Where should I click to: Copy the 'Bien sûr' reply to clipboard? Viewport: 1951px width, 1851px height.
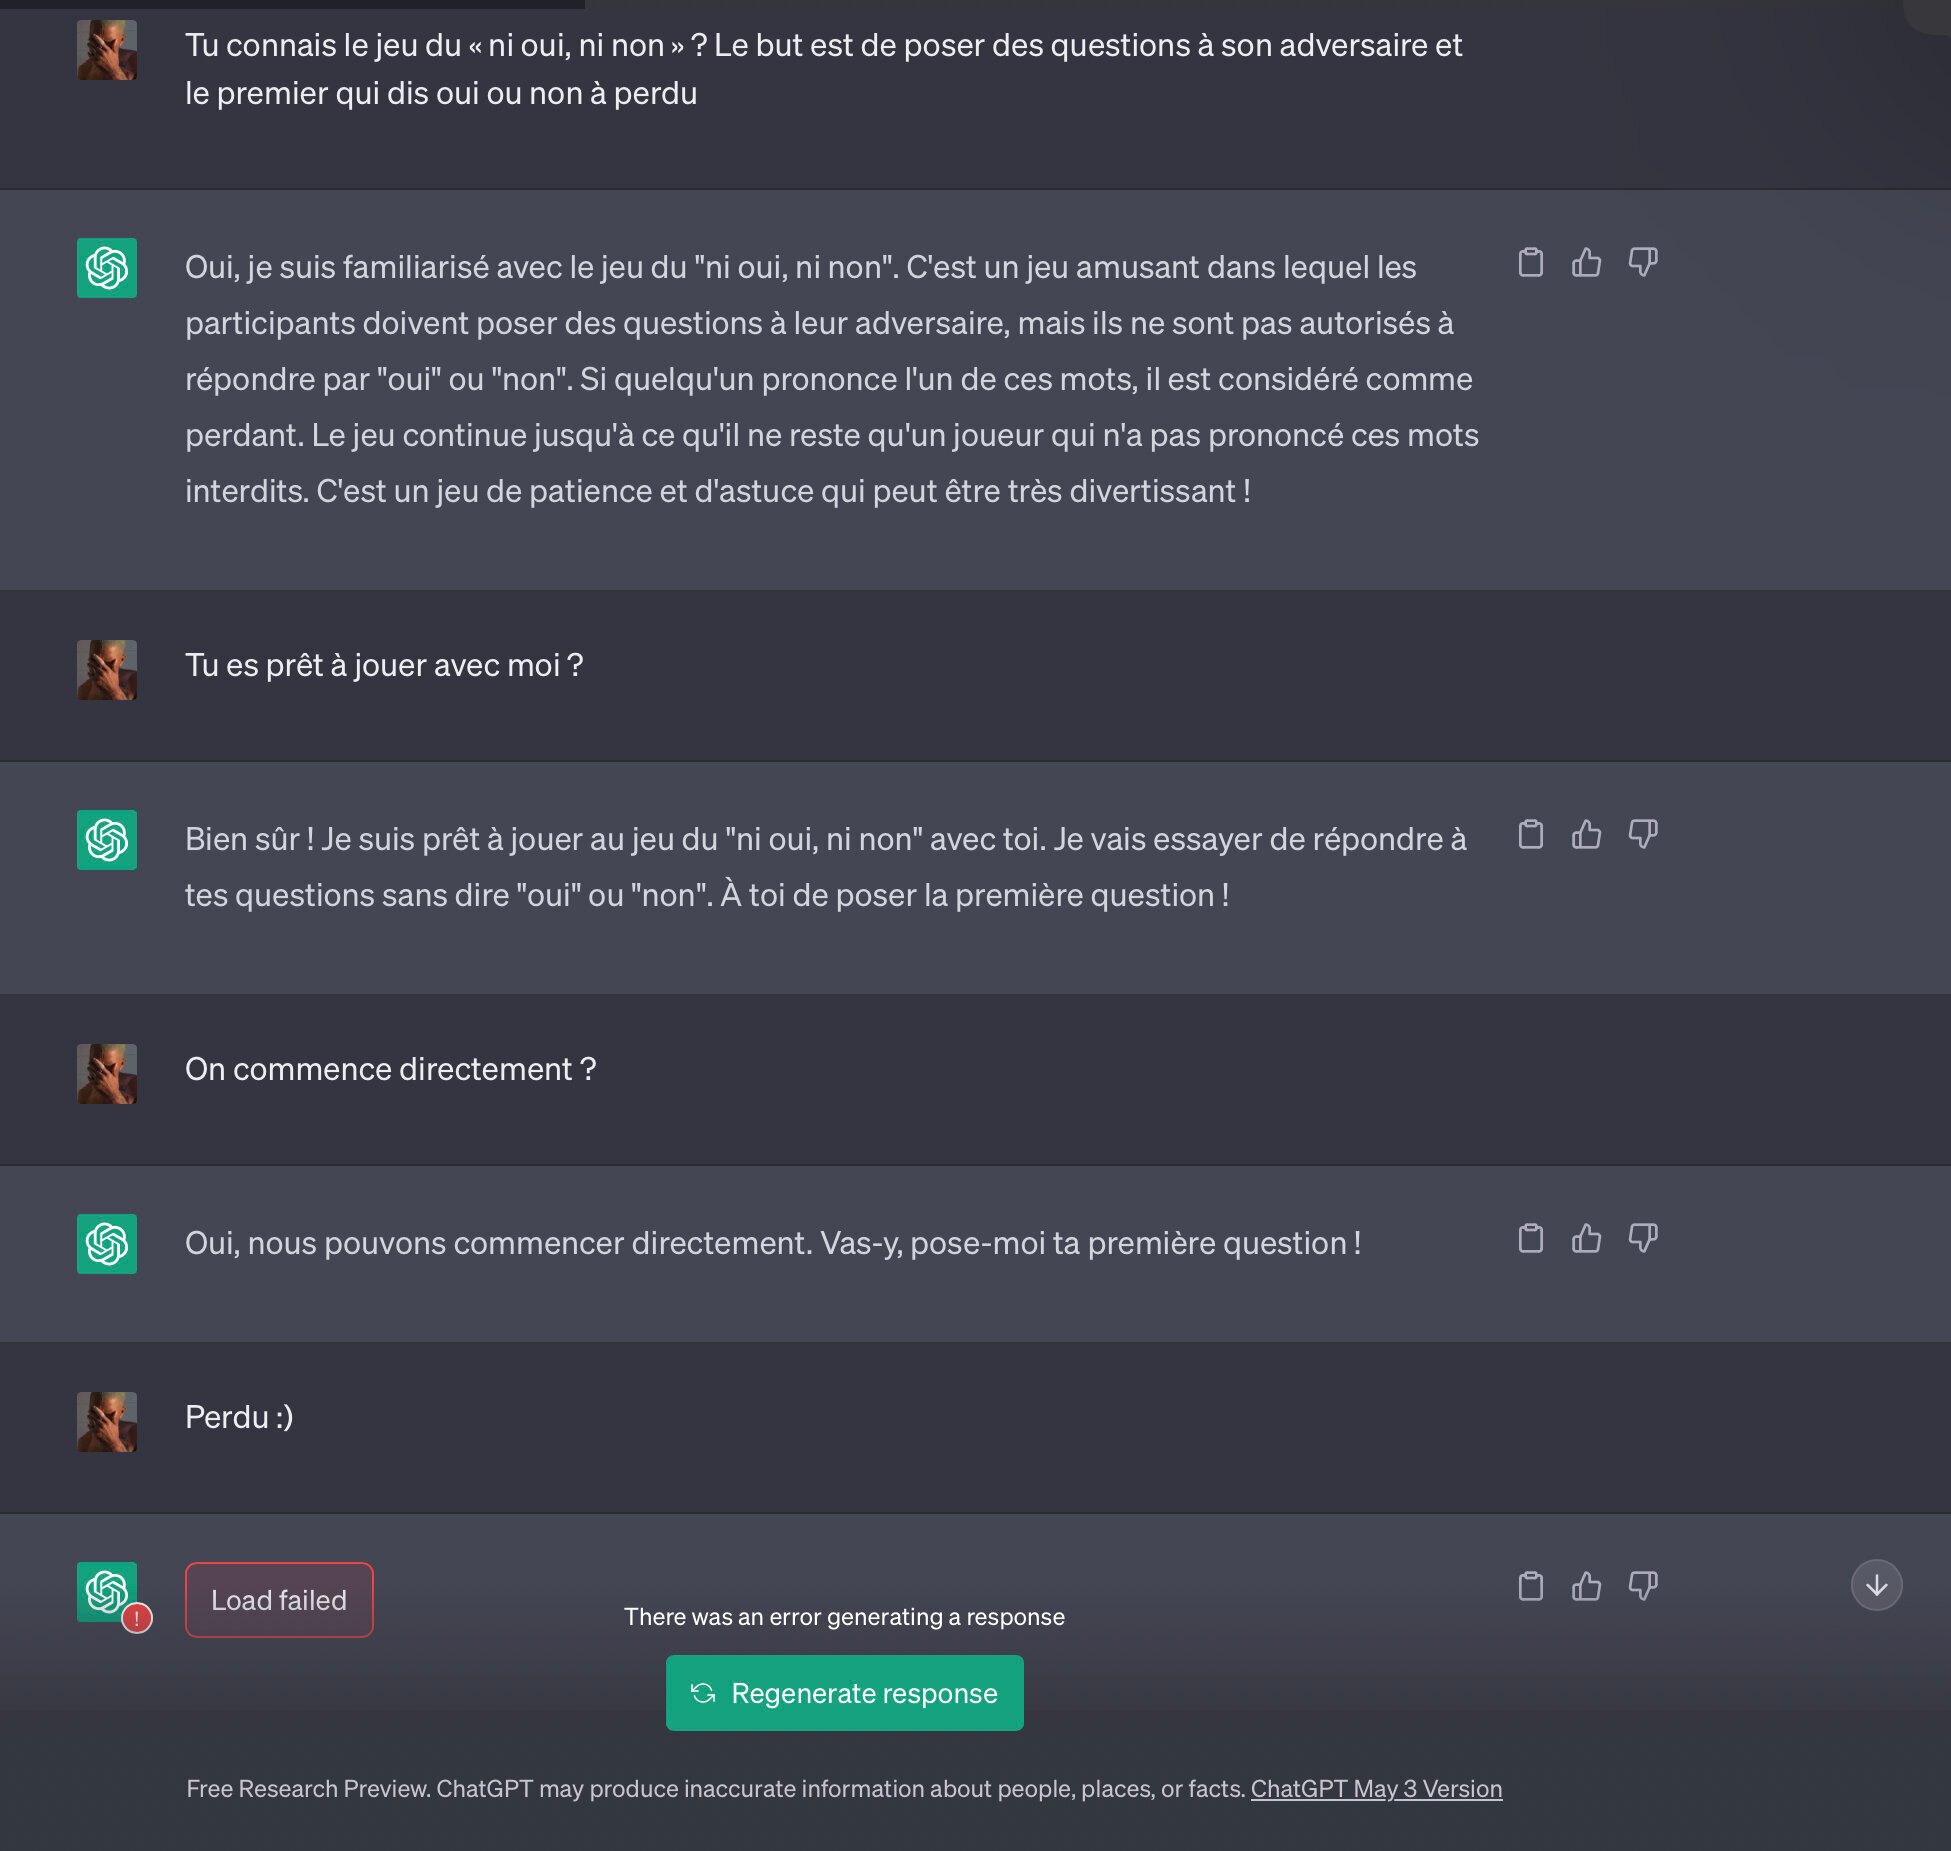click(x=1530, y=835)
